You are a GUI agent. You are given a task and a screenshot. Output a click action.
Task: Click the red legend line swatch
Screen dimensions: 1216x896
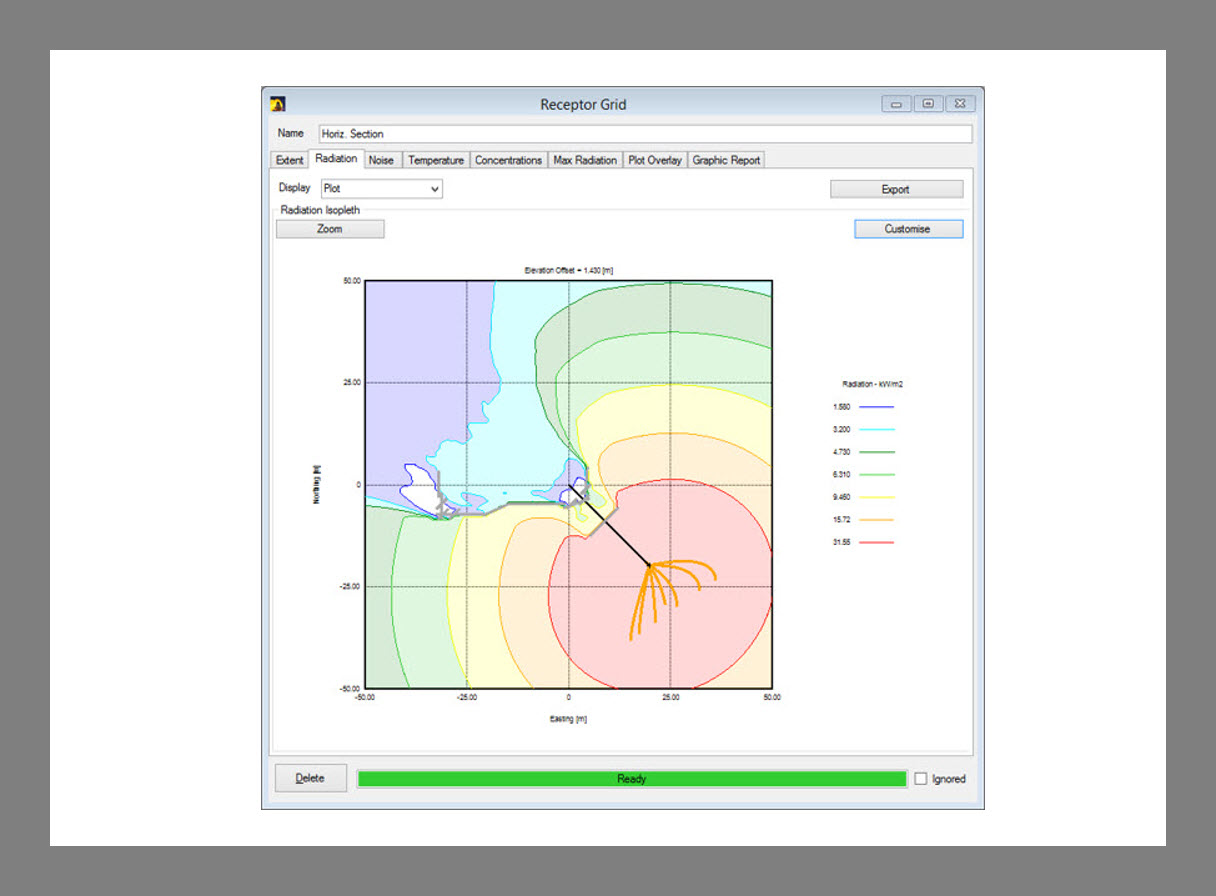click(876, 542)
